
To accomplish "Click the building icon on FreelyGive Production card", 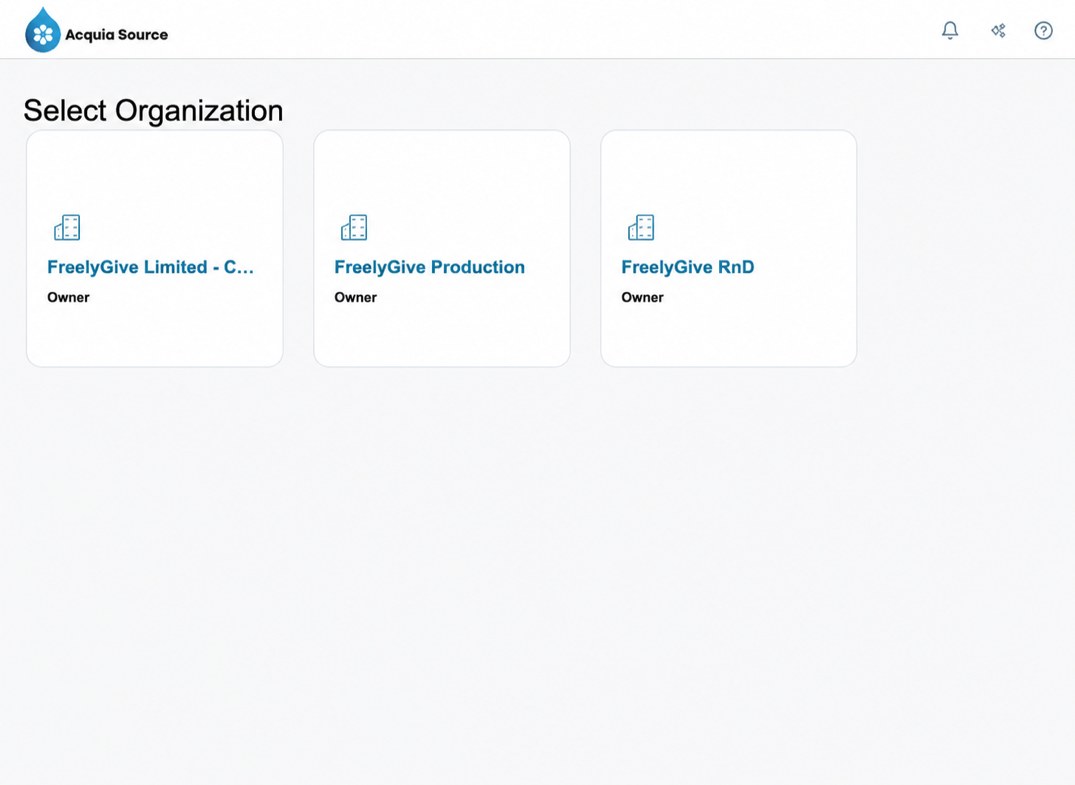I will (x=354, y=228).
